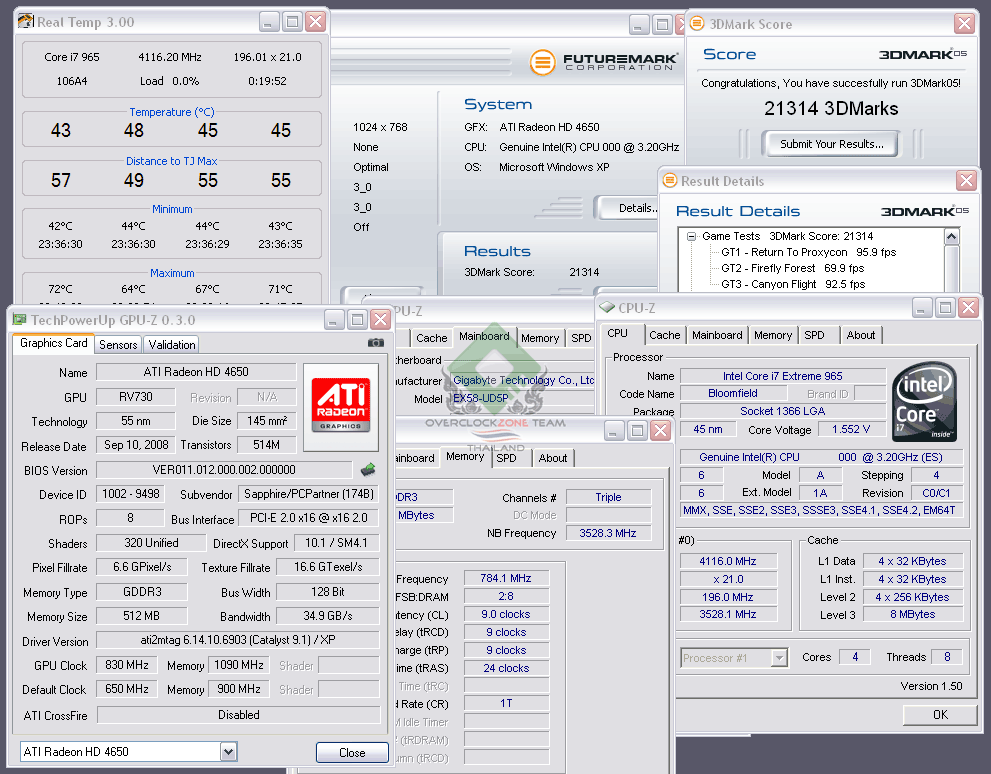This screenshot has height=774, width=991.
Task: Click the 3DMark Score window title icon
Action: 696,24
